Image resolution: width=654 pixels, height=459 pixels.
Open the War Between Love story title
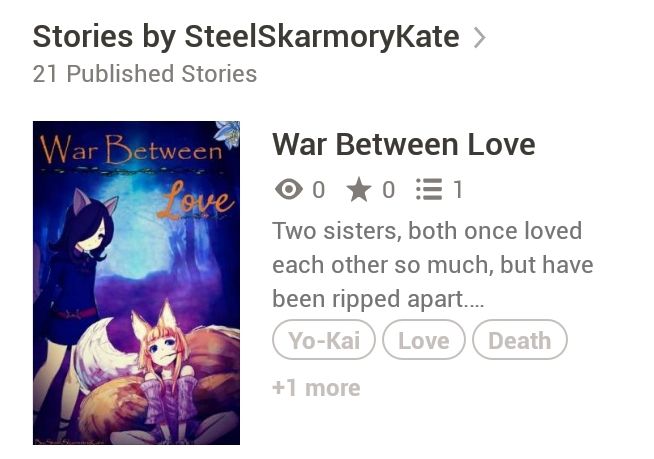403,144
